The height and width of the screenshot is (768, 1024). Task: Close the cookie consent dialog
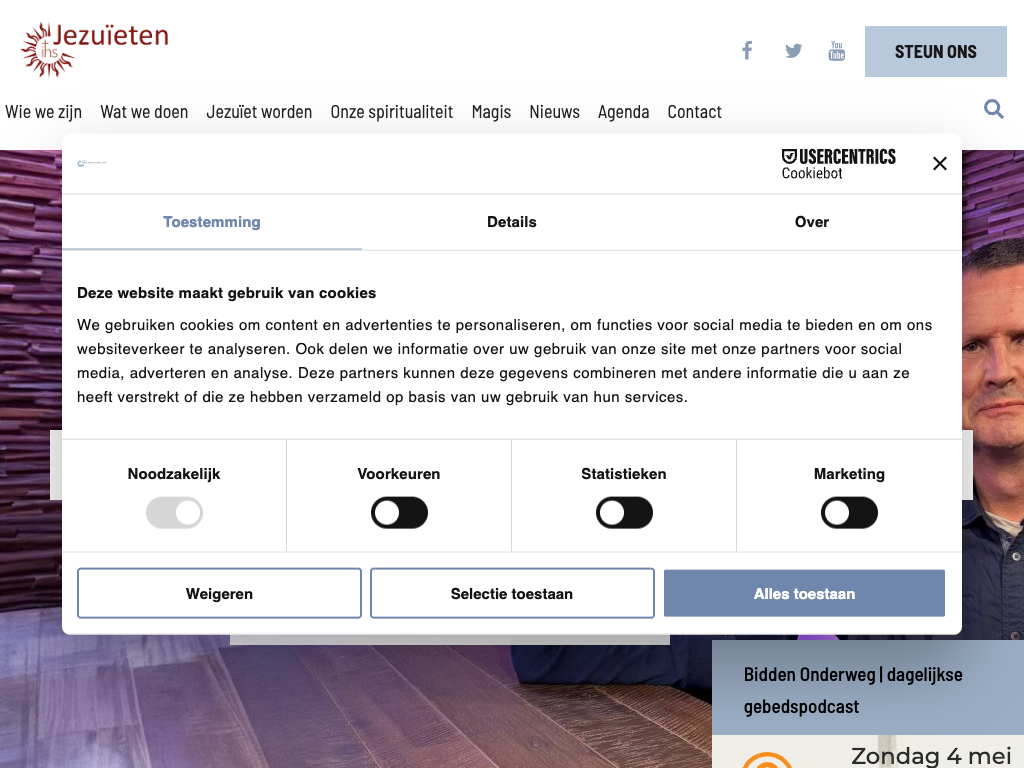pos(940,163)
